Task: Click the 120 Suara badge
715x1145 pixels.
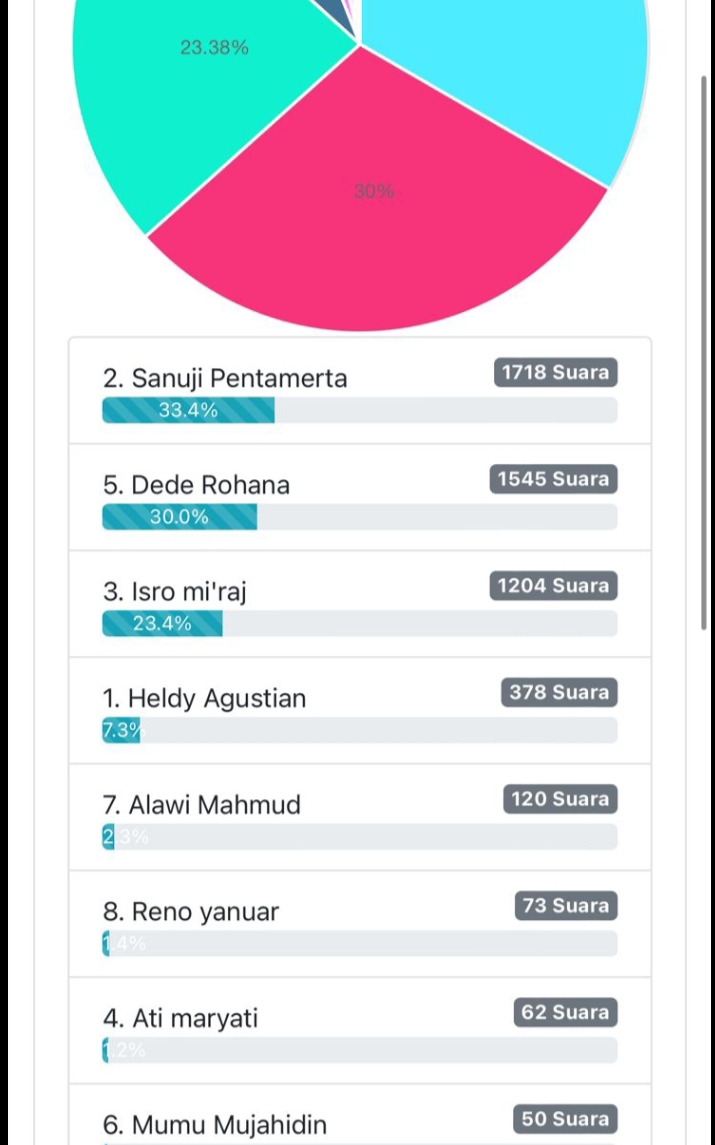Action: pyautogui.click(x=560, y=800)
